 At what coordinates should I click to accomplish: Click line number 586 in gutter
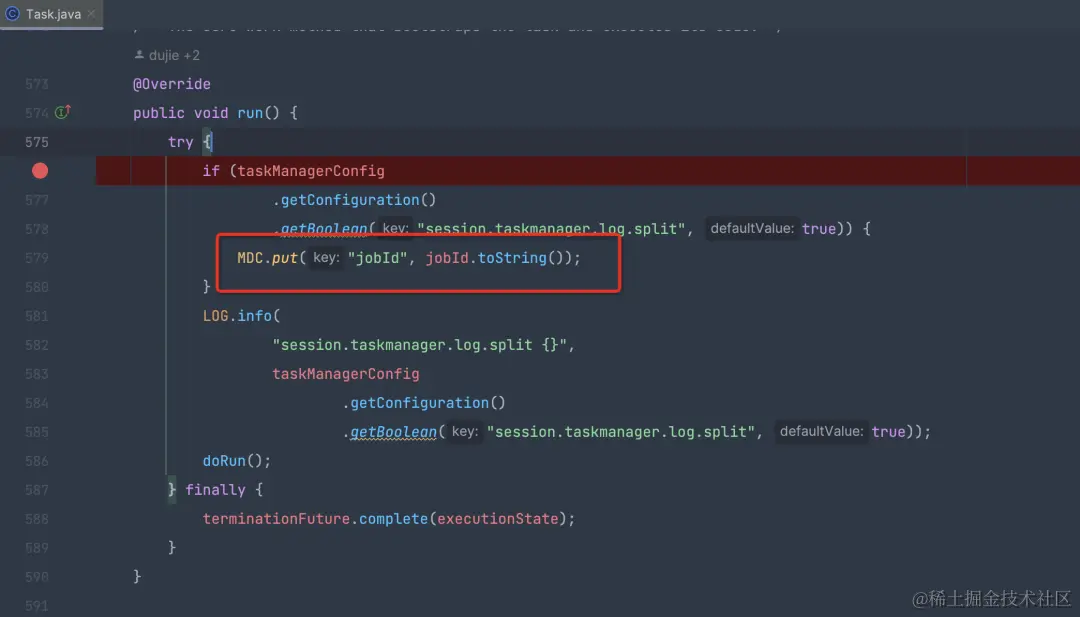tap(37, 461)
